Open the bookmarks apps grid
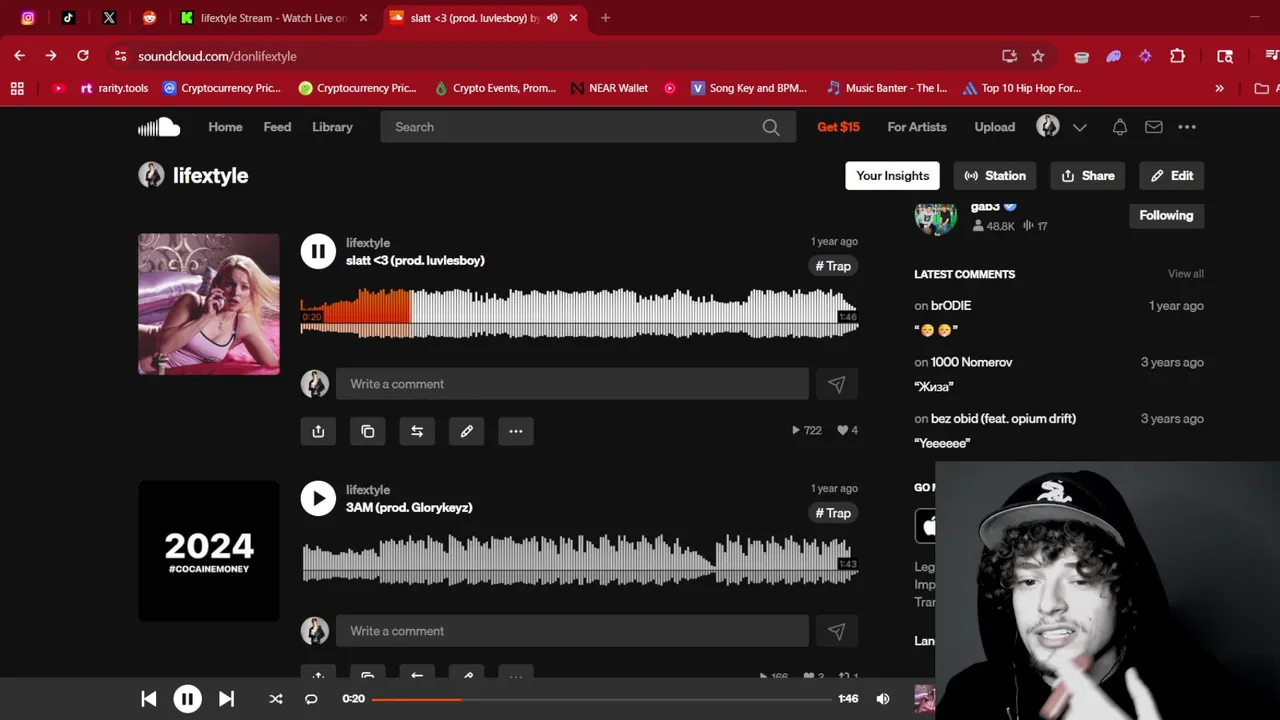Image resolution: width=1280 pixels, height=720 pixels. coord(17,88)
